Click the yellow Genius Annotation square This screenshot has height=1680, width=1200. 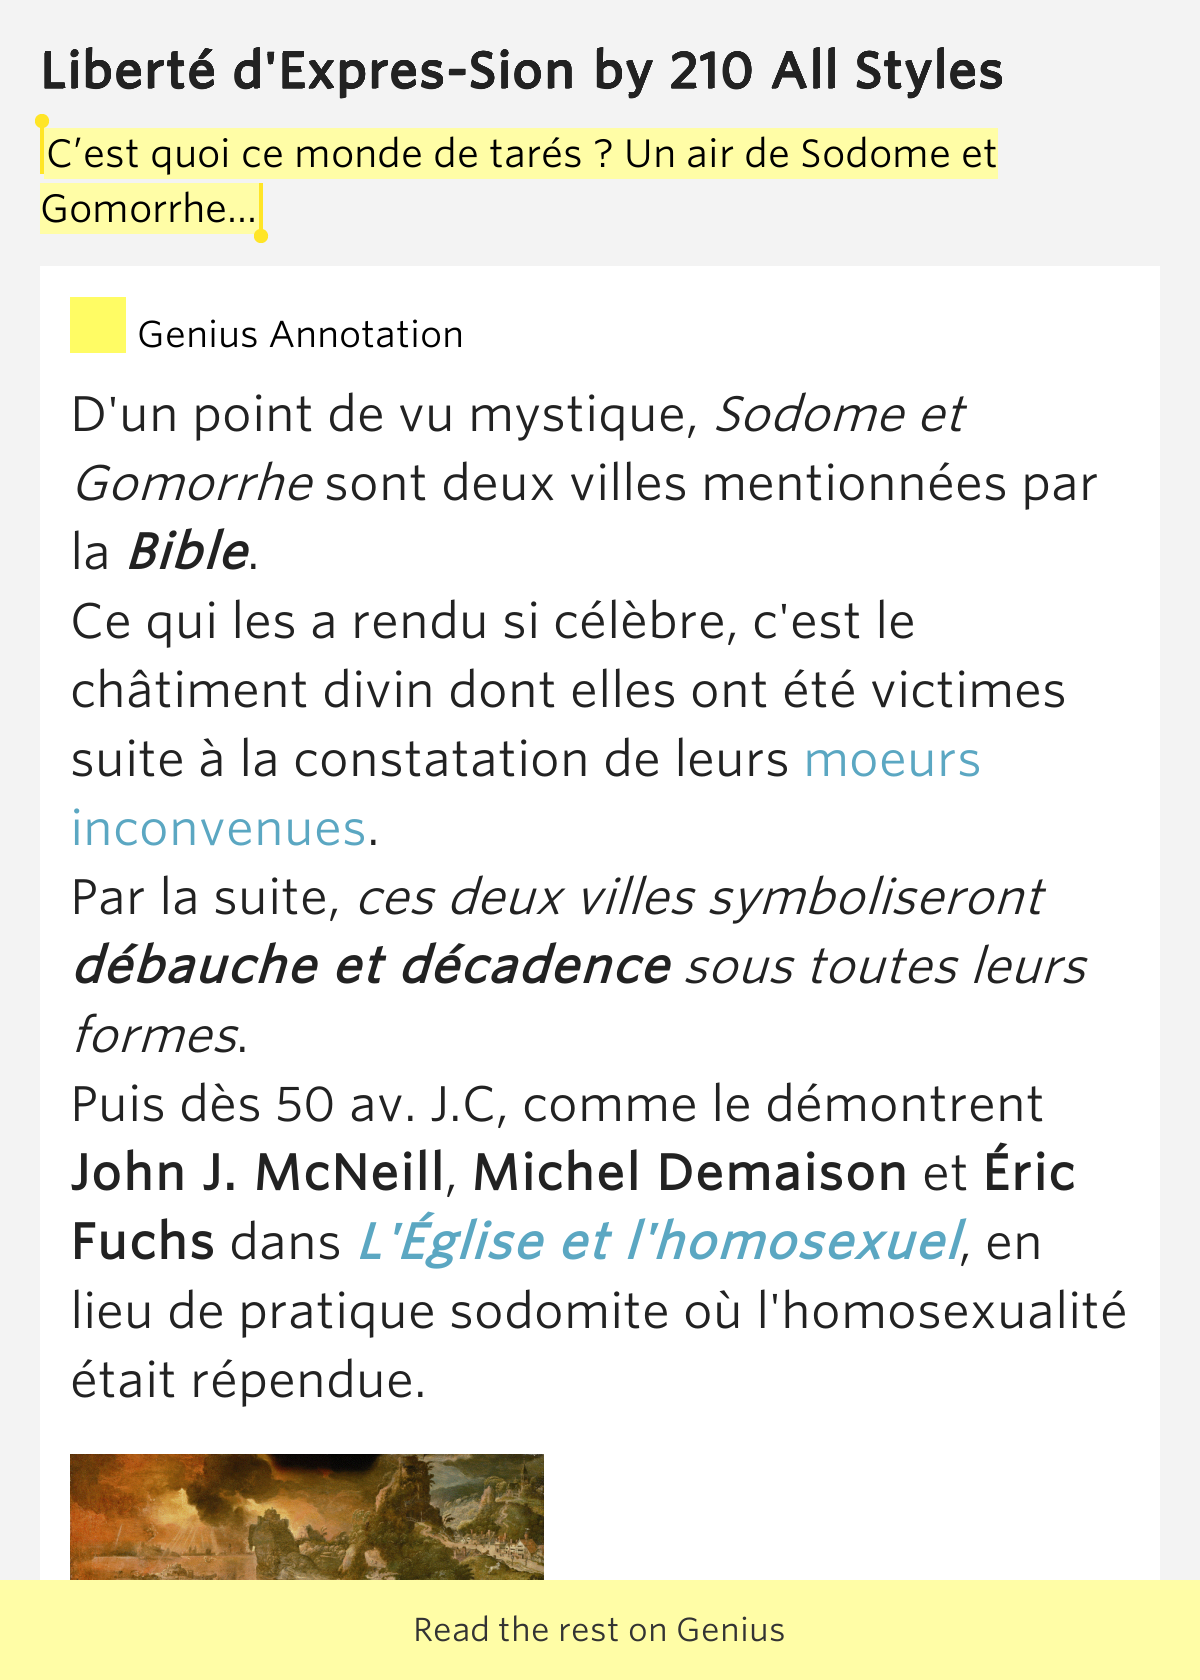97,325
